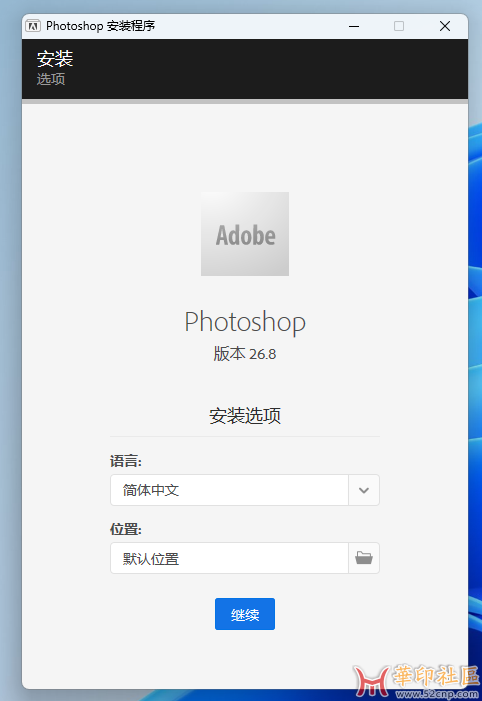Image resolution: width=482 pixels, height=701 pixels.
Task: Minimize the Photoshop installer window
Action: tap(354, 26)
